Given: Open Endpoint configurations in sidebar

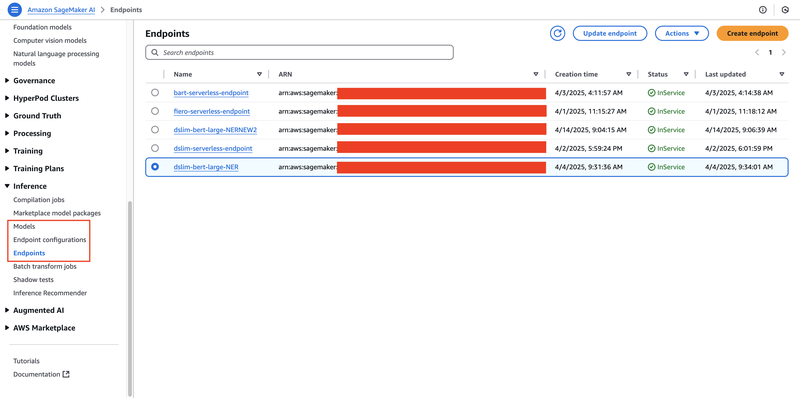Looking at the screenshot, I should (x=50, y=239).
